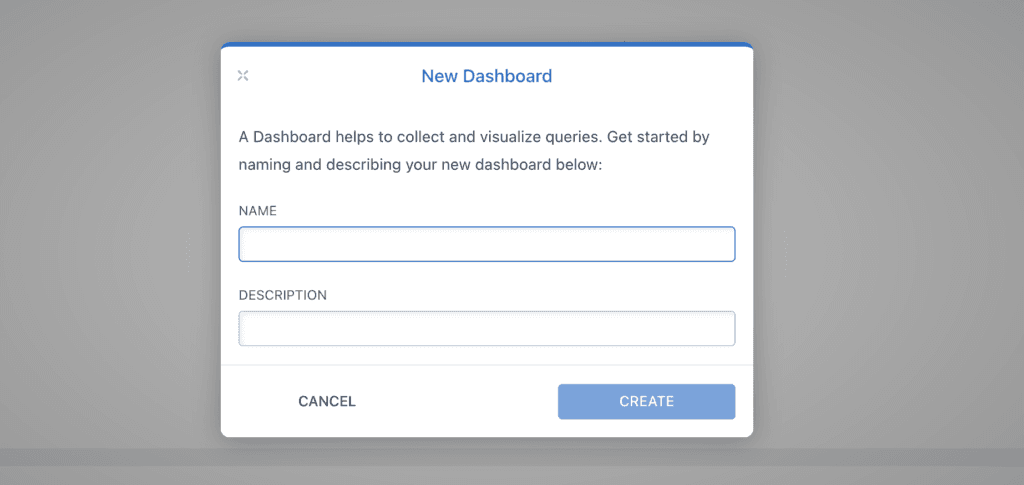Click the DESCRIPTION field label

283,295
